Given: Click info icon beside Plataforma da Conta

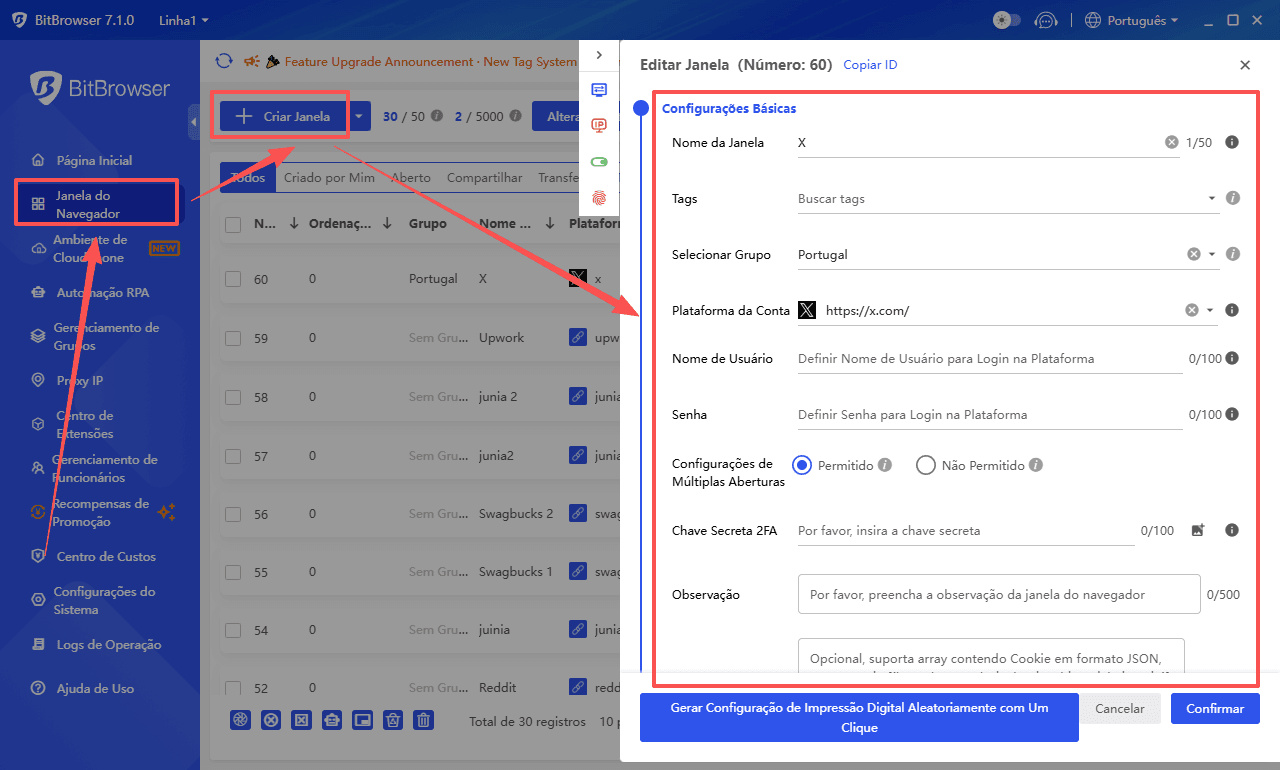Looking at the screenshot, I should [1232, 310].
